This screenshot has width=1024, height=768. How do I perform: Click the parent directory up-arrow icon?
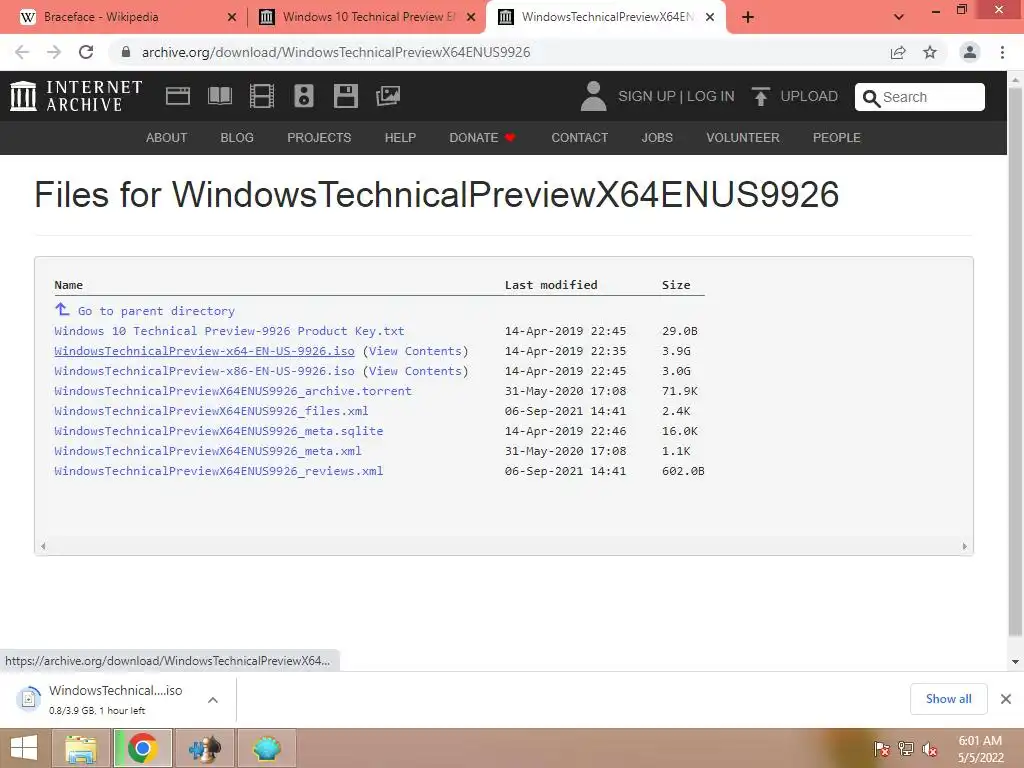click(x=62, y=309)
